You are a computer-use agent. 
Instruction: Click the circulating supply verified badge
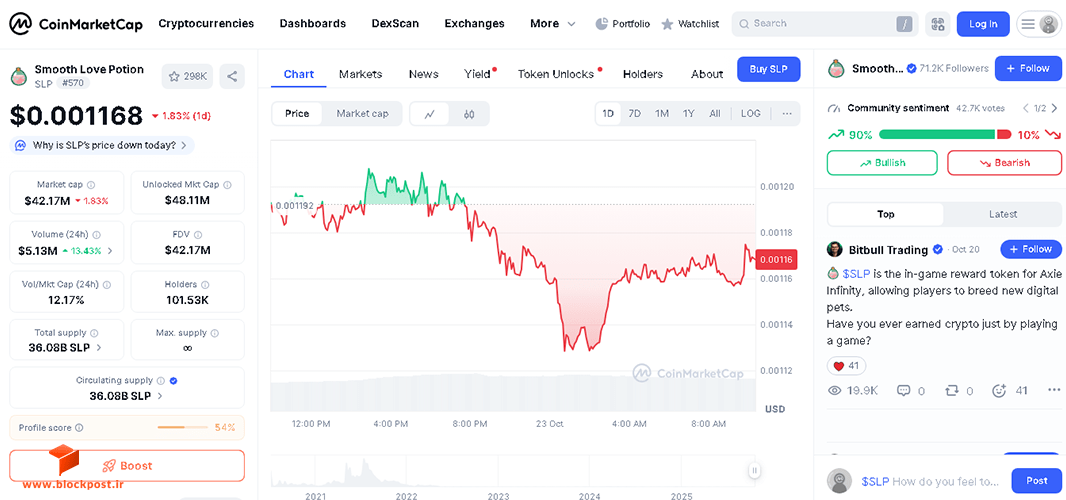[173, 381]
